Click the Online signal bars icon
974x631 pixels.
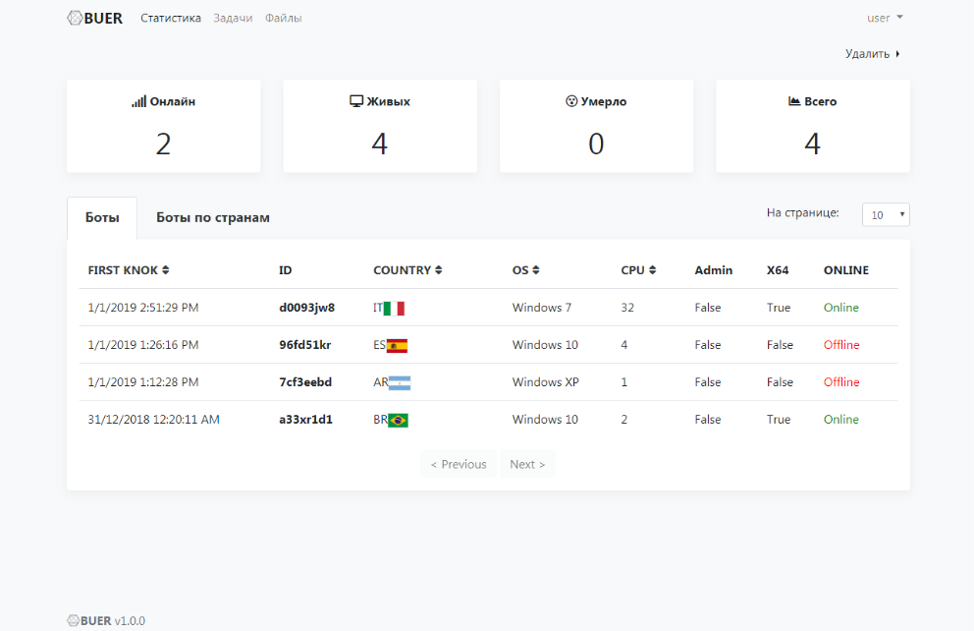pos(139,101)
